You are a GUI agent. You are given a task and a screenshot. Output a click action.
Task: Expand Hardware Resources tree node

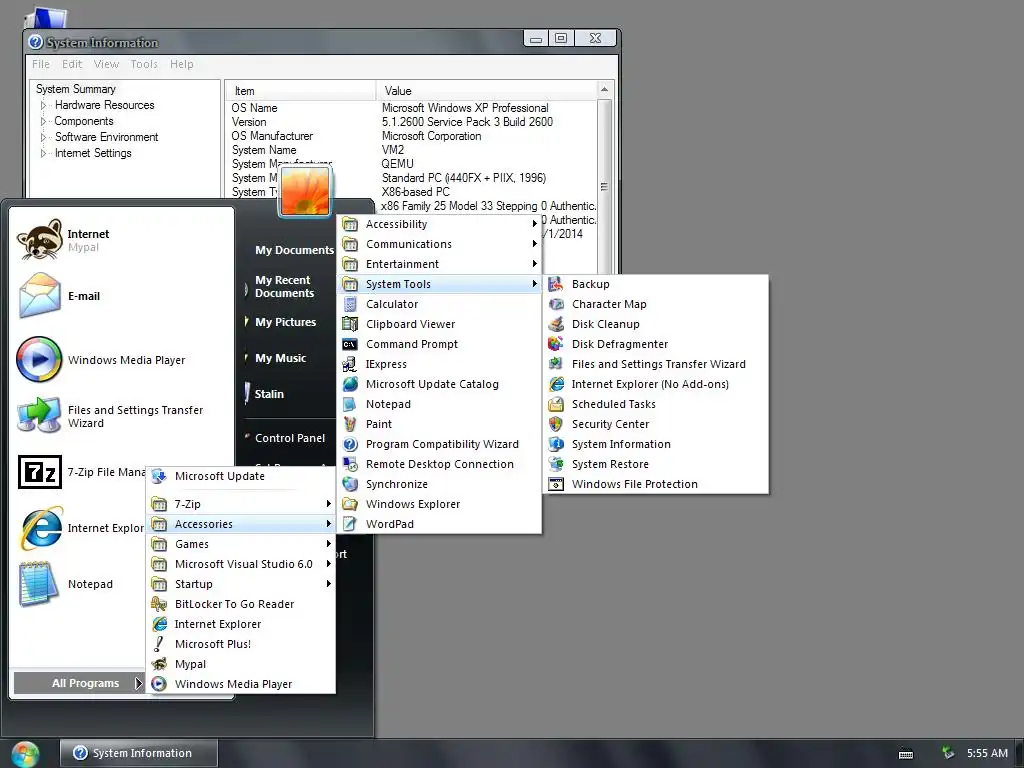click(43, 105)
